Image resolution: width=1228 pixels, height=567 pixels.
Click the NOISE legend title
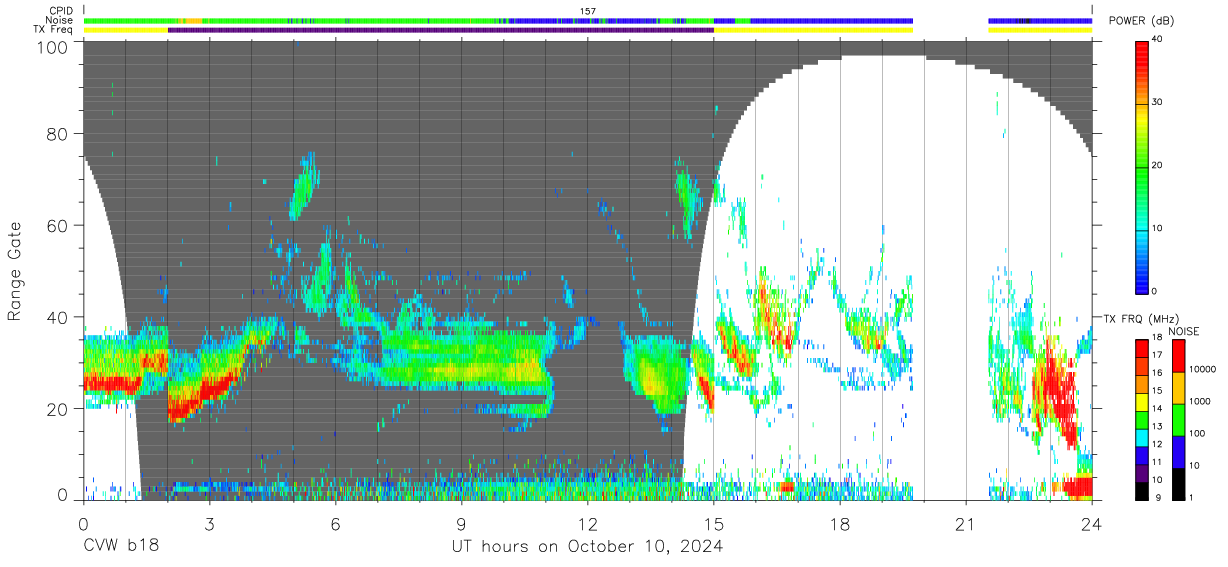coord(1182,331)
